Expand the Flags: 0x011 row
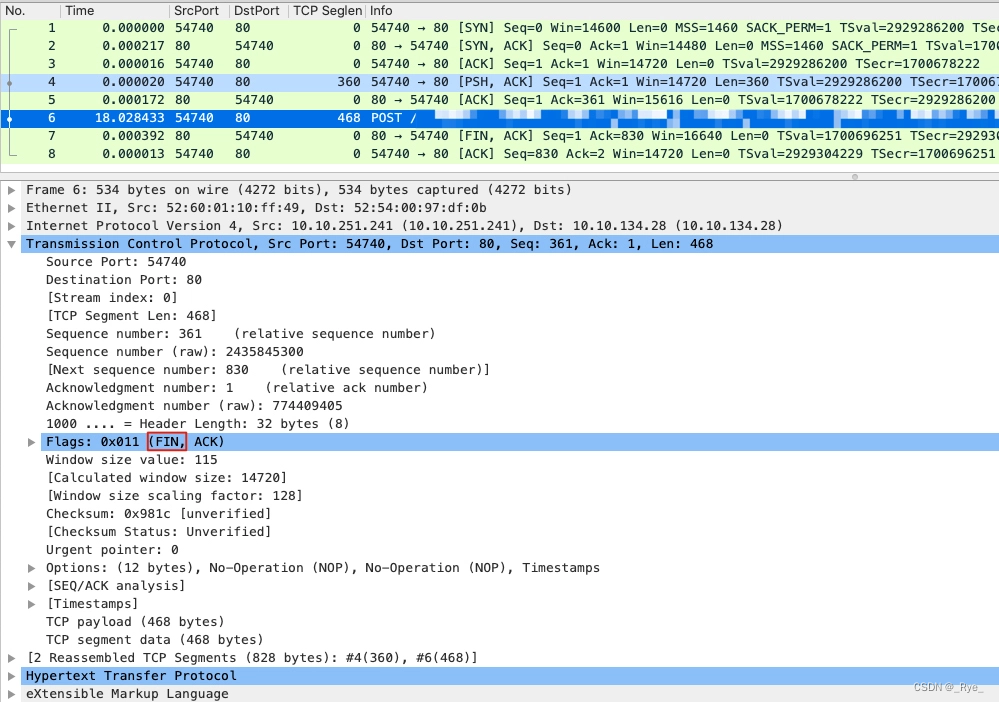The height and width of the screenshot is (702, 999). point(31,442)
